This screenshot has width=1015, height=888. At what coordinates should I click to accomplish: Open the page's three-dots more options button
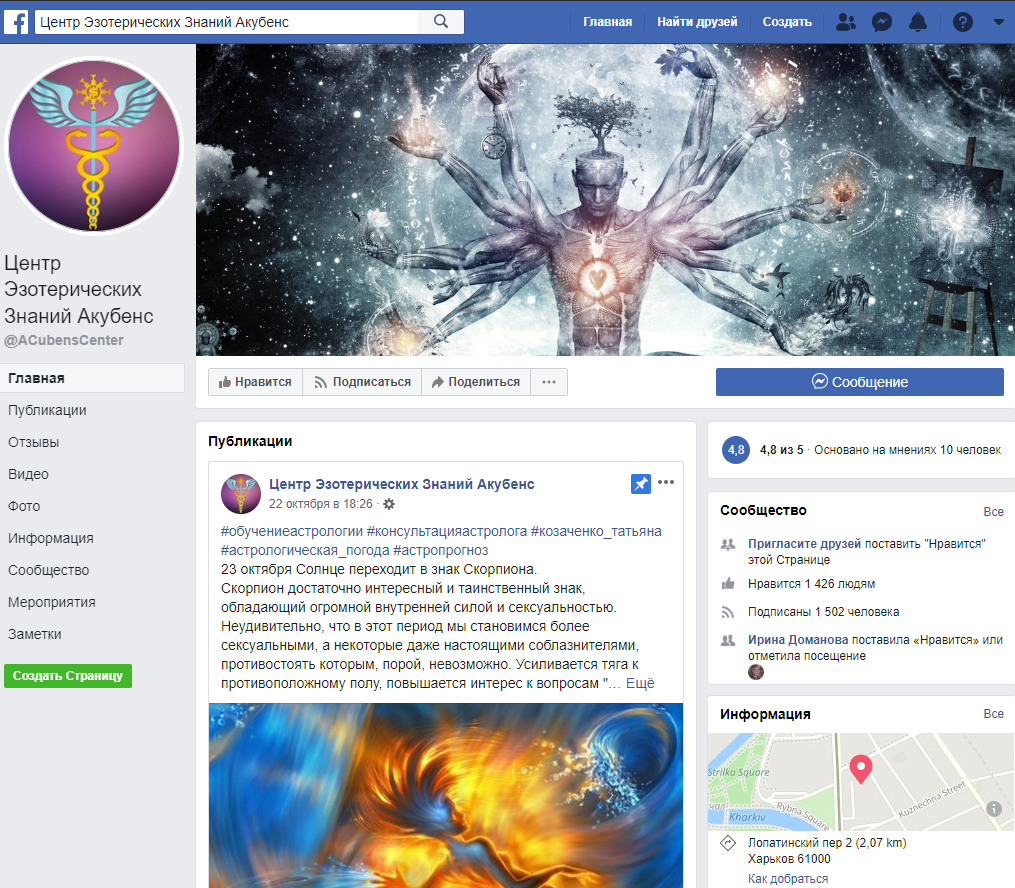pos(549,382)
